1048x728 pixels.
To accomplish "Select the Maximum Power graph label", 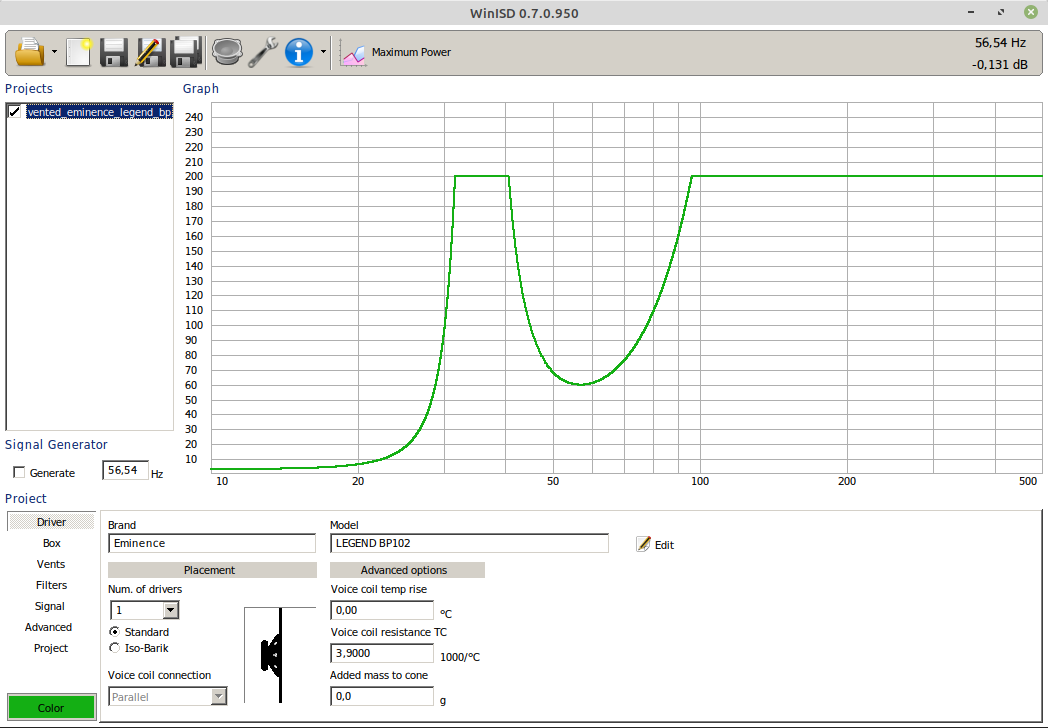I will [x=411, y=52].
